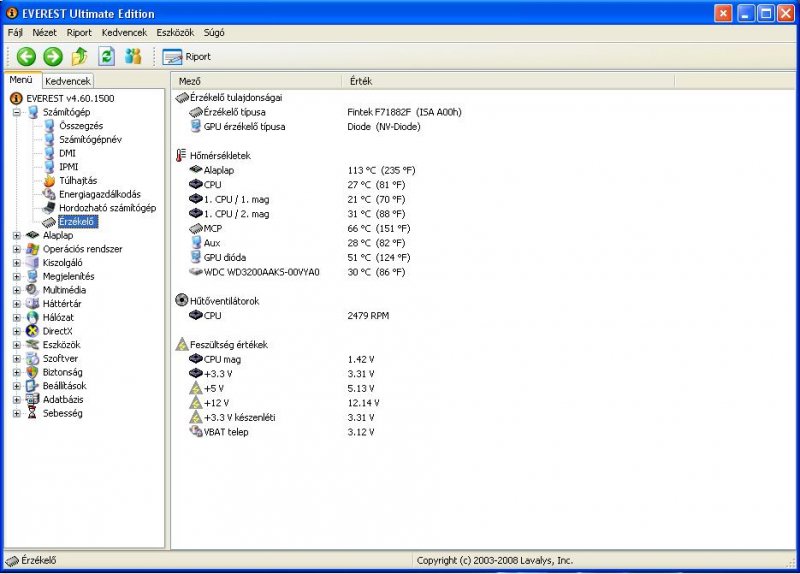The image size is (800, 574).
Task: Click the Alaplap motherboard icon in tree
Action: tap(33, 235)
